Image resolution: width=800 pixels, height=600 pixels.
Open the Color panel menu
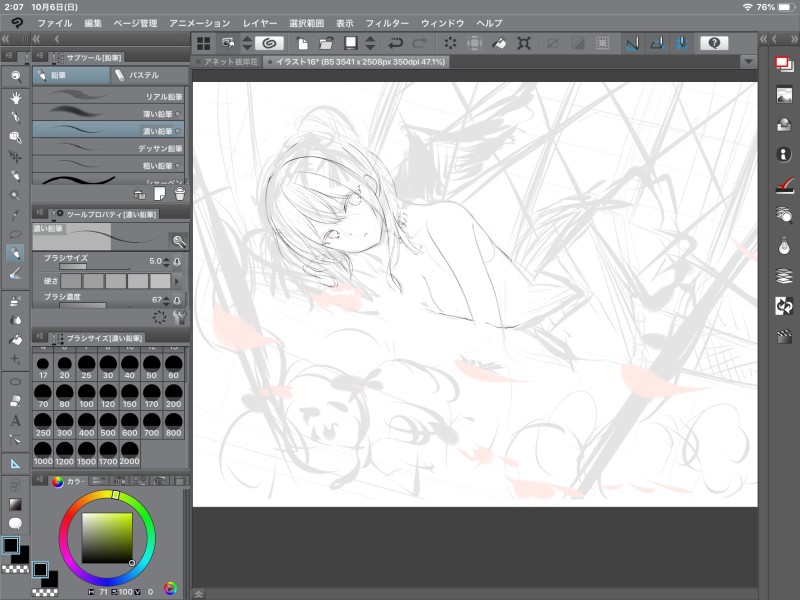[x=39, y=480]
